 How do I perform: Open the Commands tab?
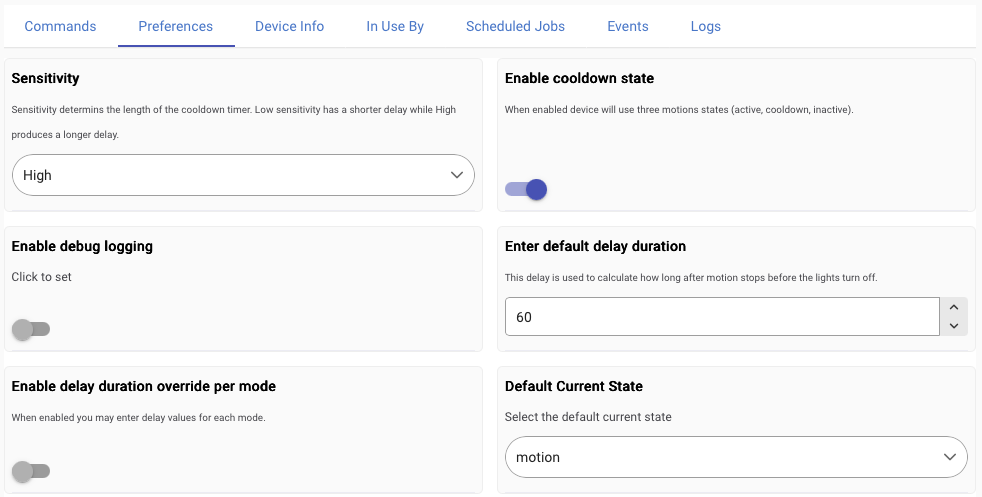point(60,26)
